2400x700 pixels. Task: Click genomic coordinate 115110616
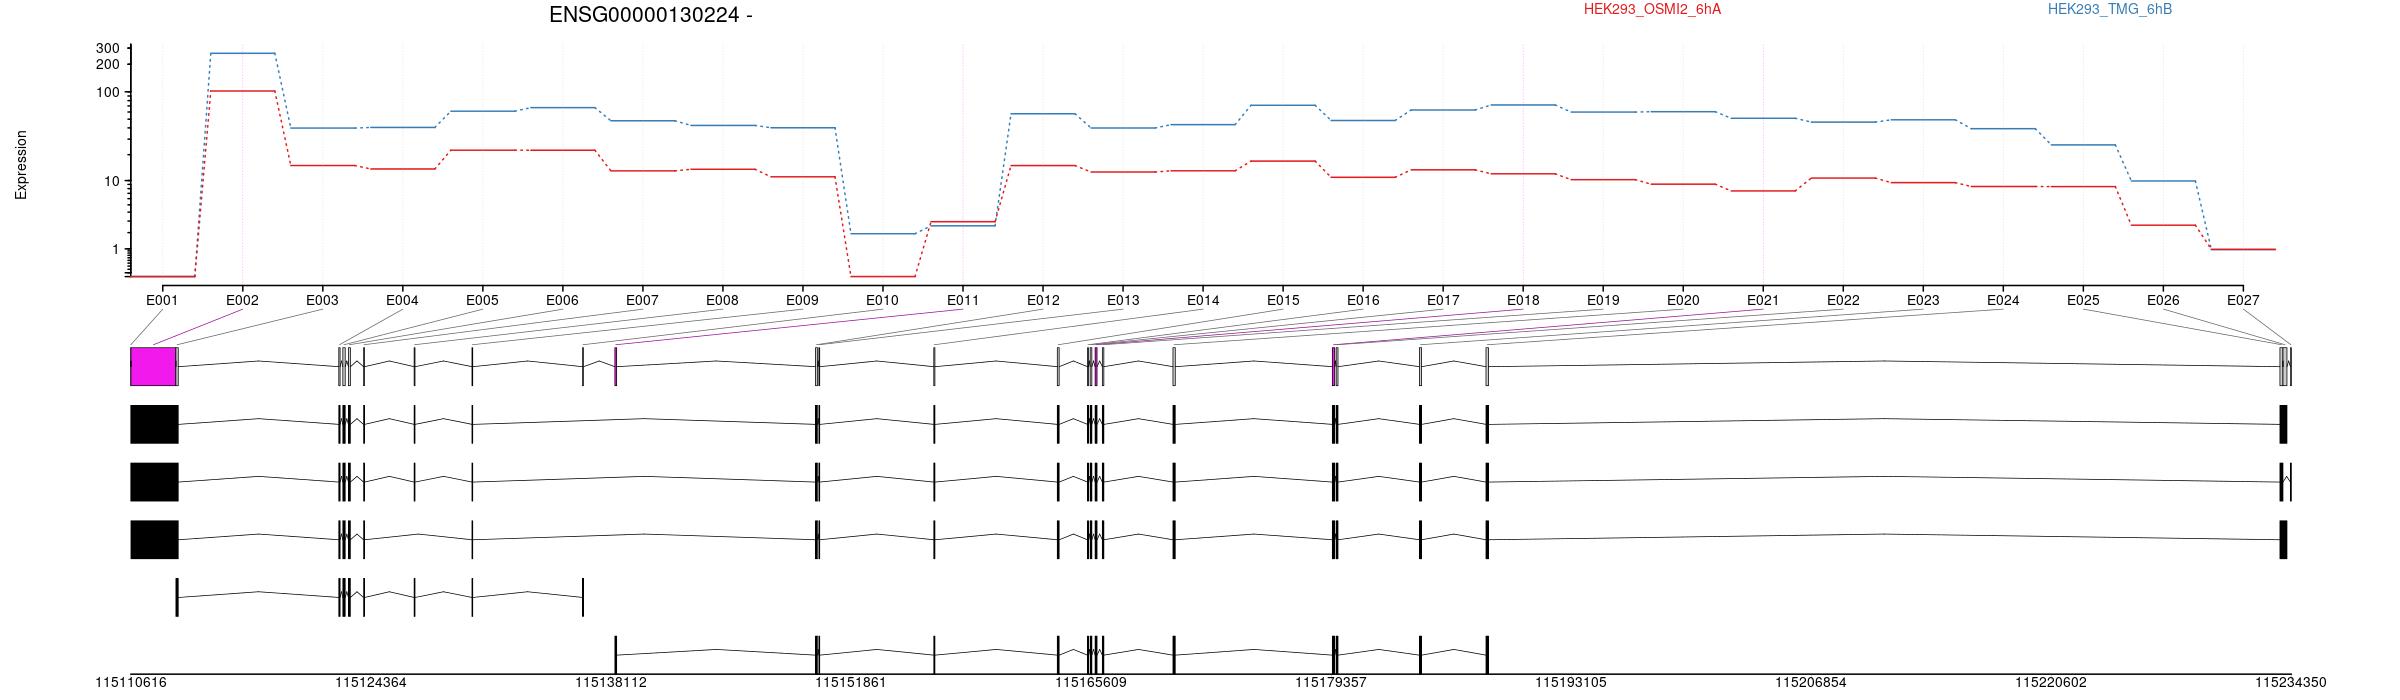[x=131, y=683]
